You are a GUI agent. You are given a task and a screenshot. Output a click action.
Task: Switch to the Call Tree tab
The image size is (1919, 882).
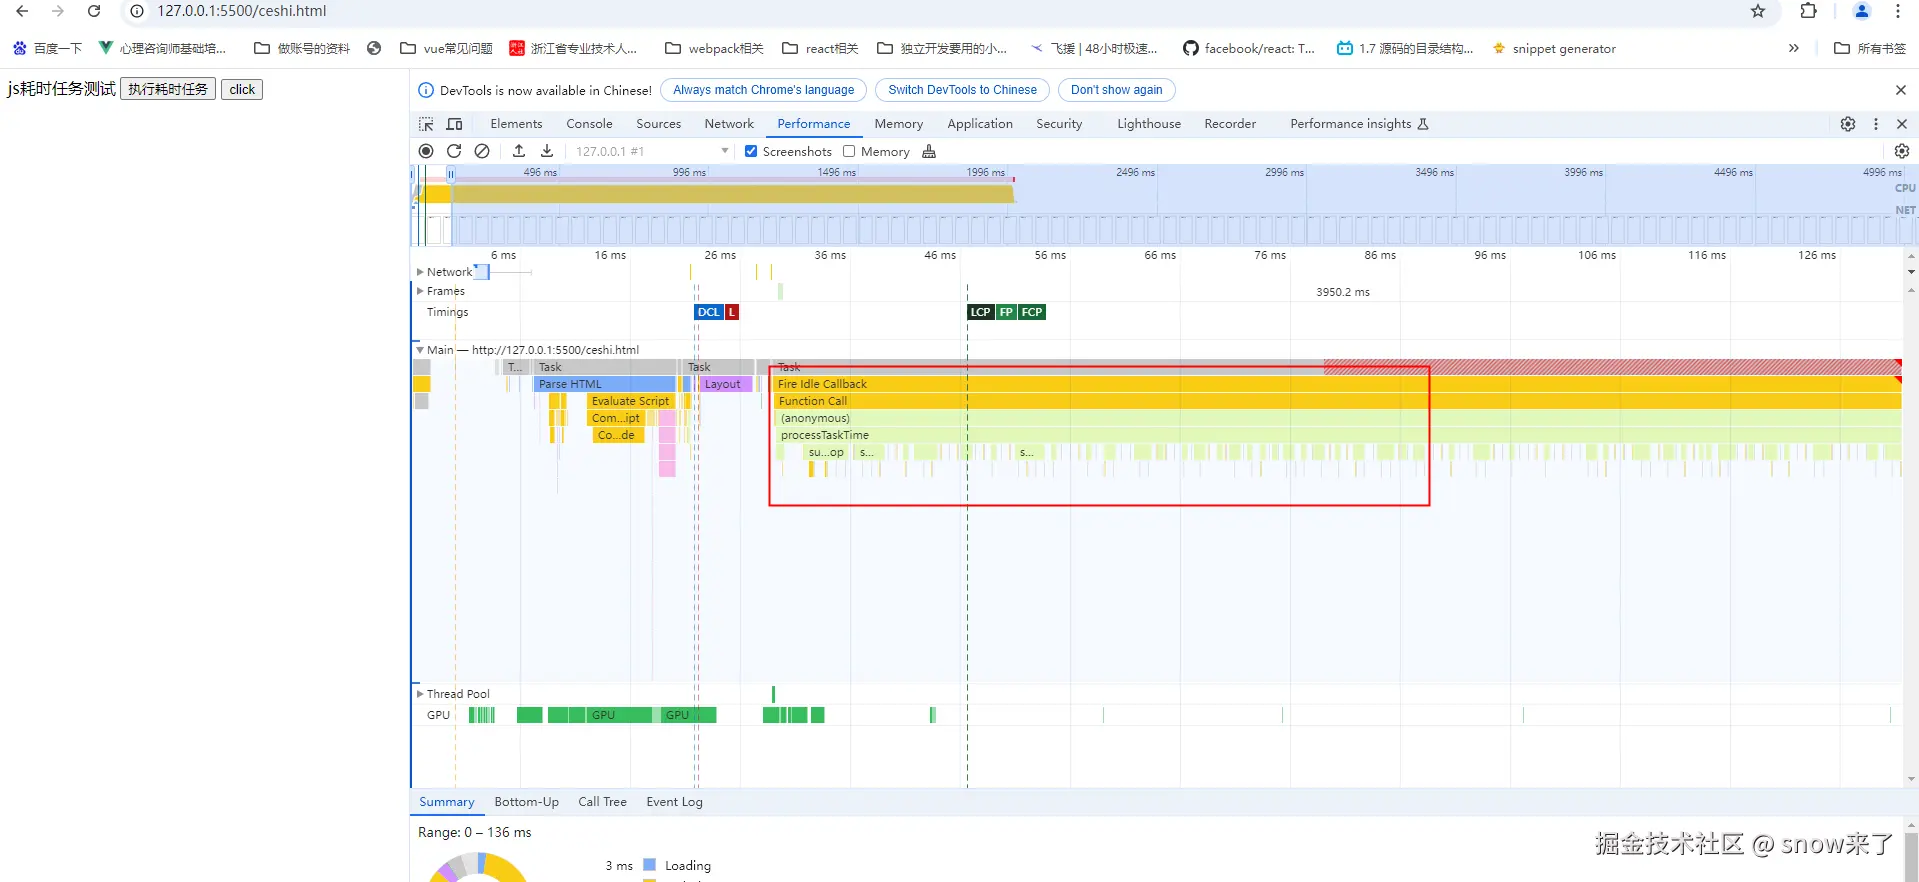coord(602,802)
